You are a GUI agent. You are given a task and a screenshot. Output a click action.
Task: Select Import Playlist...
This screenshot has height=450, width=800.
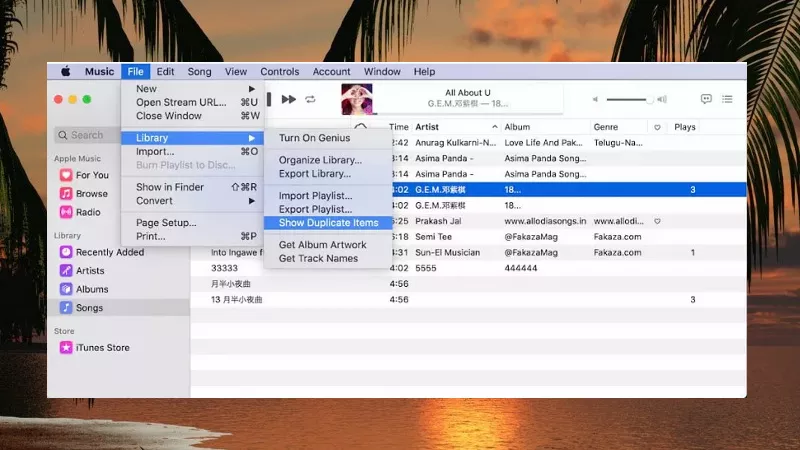[x=328, y=195]
